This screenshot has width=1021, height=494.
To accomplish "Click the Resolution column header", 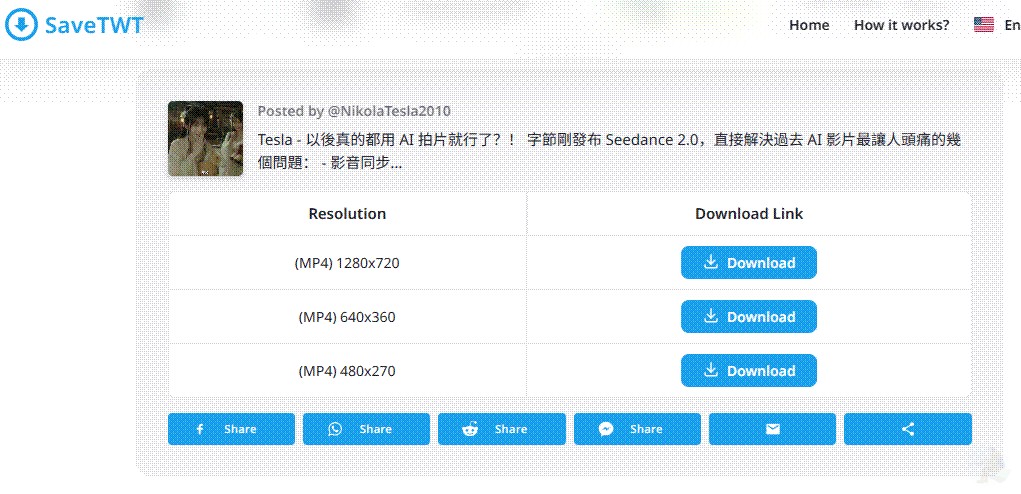I will pyautogui.click(x=347, y=213).
